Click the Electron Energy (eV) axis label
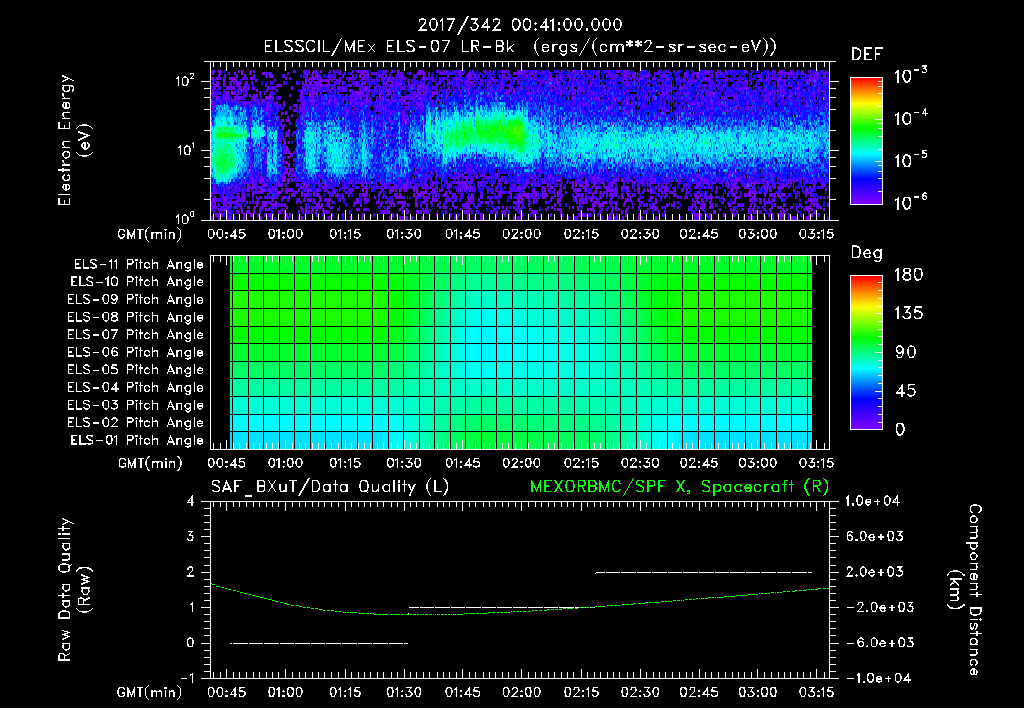Screen dimensions: 1024x708 pos(73,140)
